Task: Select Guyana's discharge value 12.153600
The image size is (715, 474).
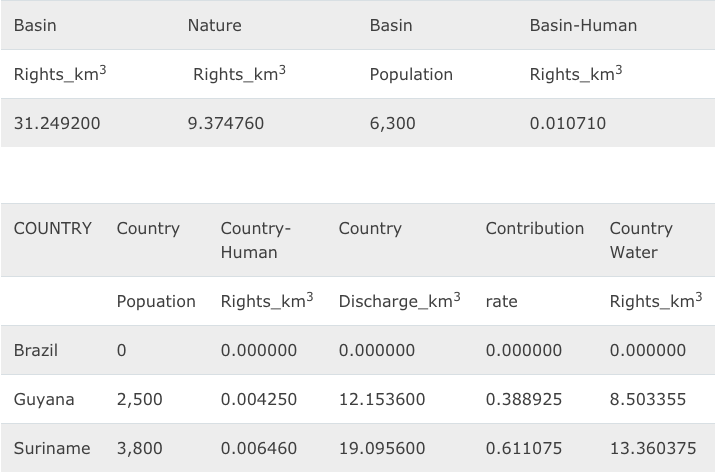Action: click(381, 400)
